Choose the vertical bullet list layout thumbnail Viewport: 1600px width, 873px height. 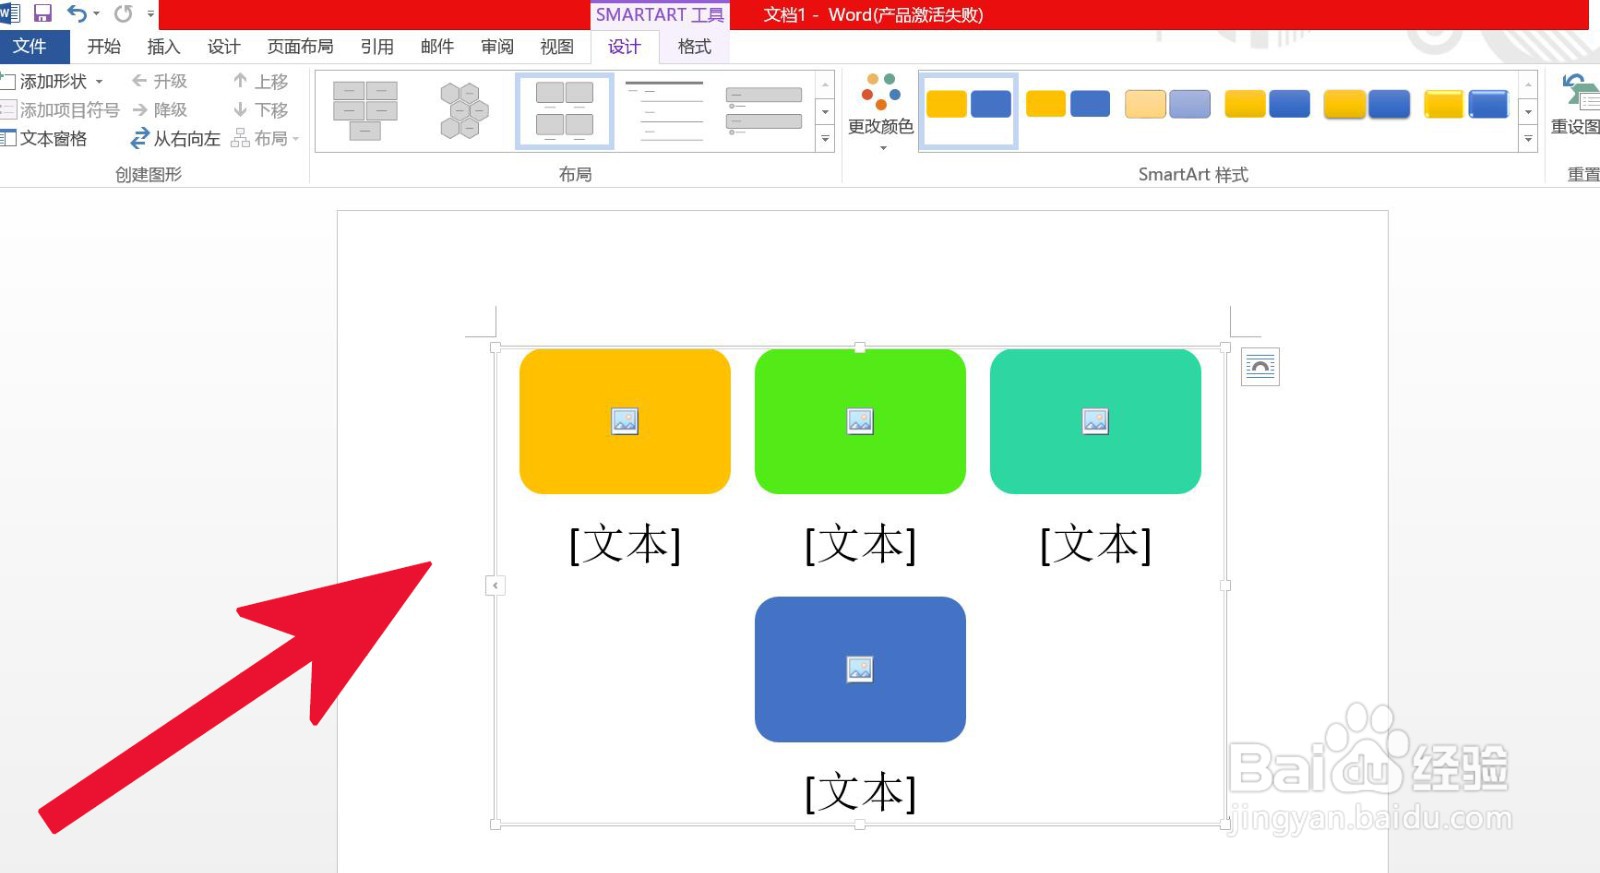coord(764,110)
